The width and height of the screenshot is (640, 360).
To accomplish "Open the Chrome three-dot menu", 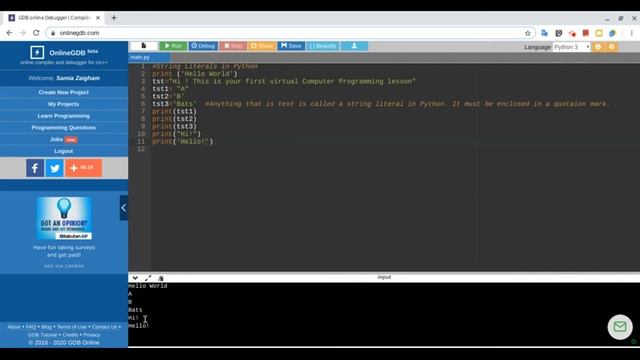I will 631,33.
